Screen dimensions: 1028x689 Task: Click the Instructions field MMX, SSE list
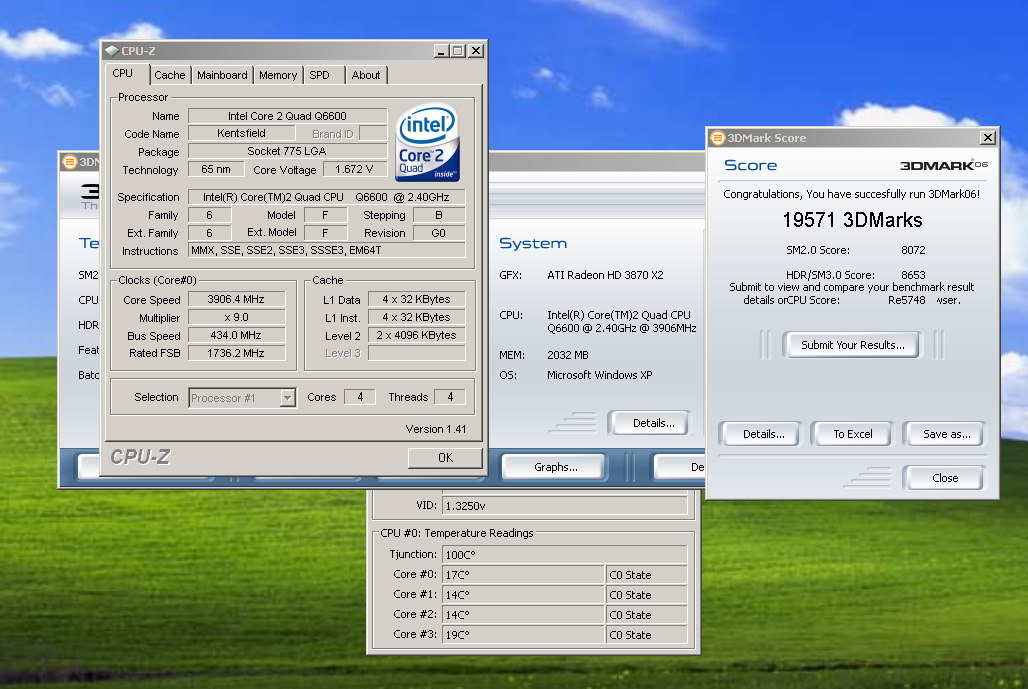pos(326,250)
